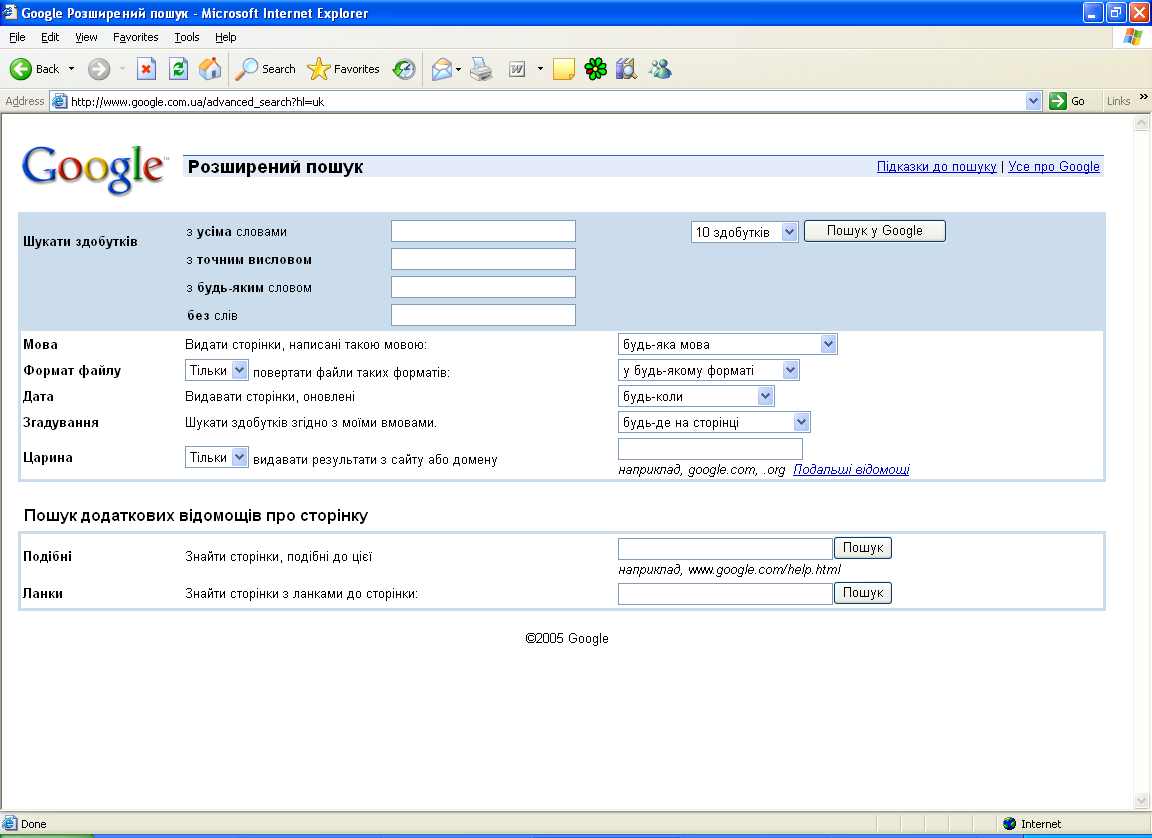This screenshot has height=838, width=1152.
Task: Click the Back arrow icon
Action: [x=21, y=69]
